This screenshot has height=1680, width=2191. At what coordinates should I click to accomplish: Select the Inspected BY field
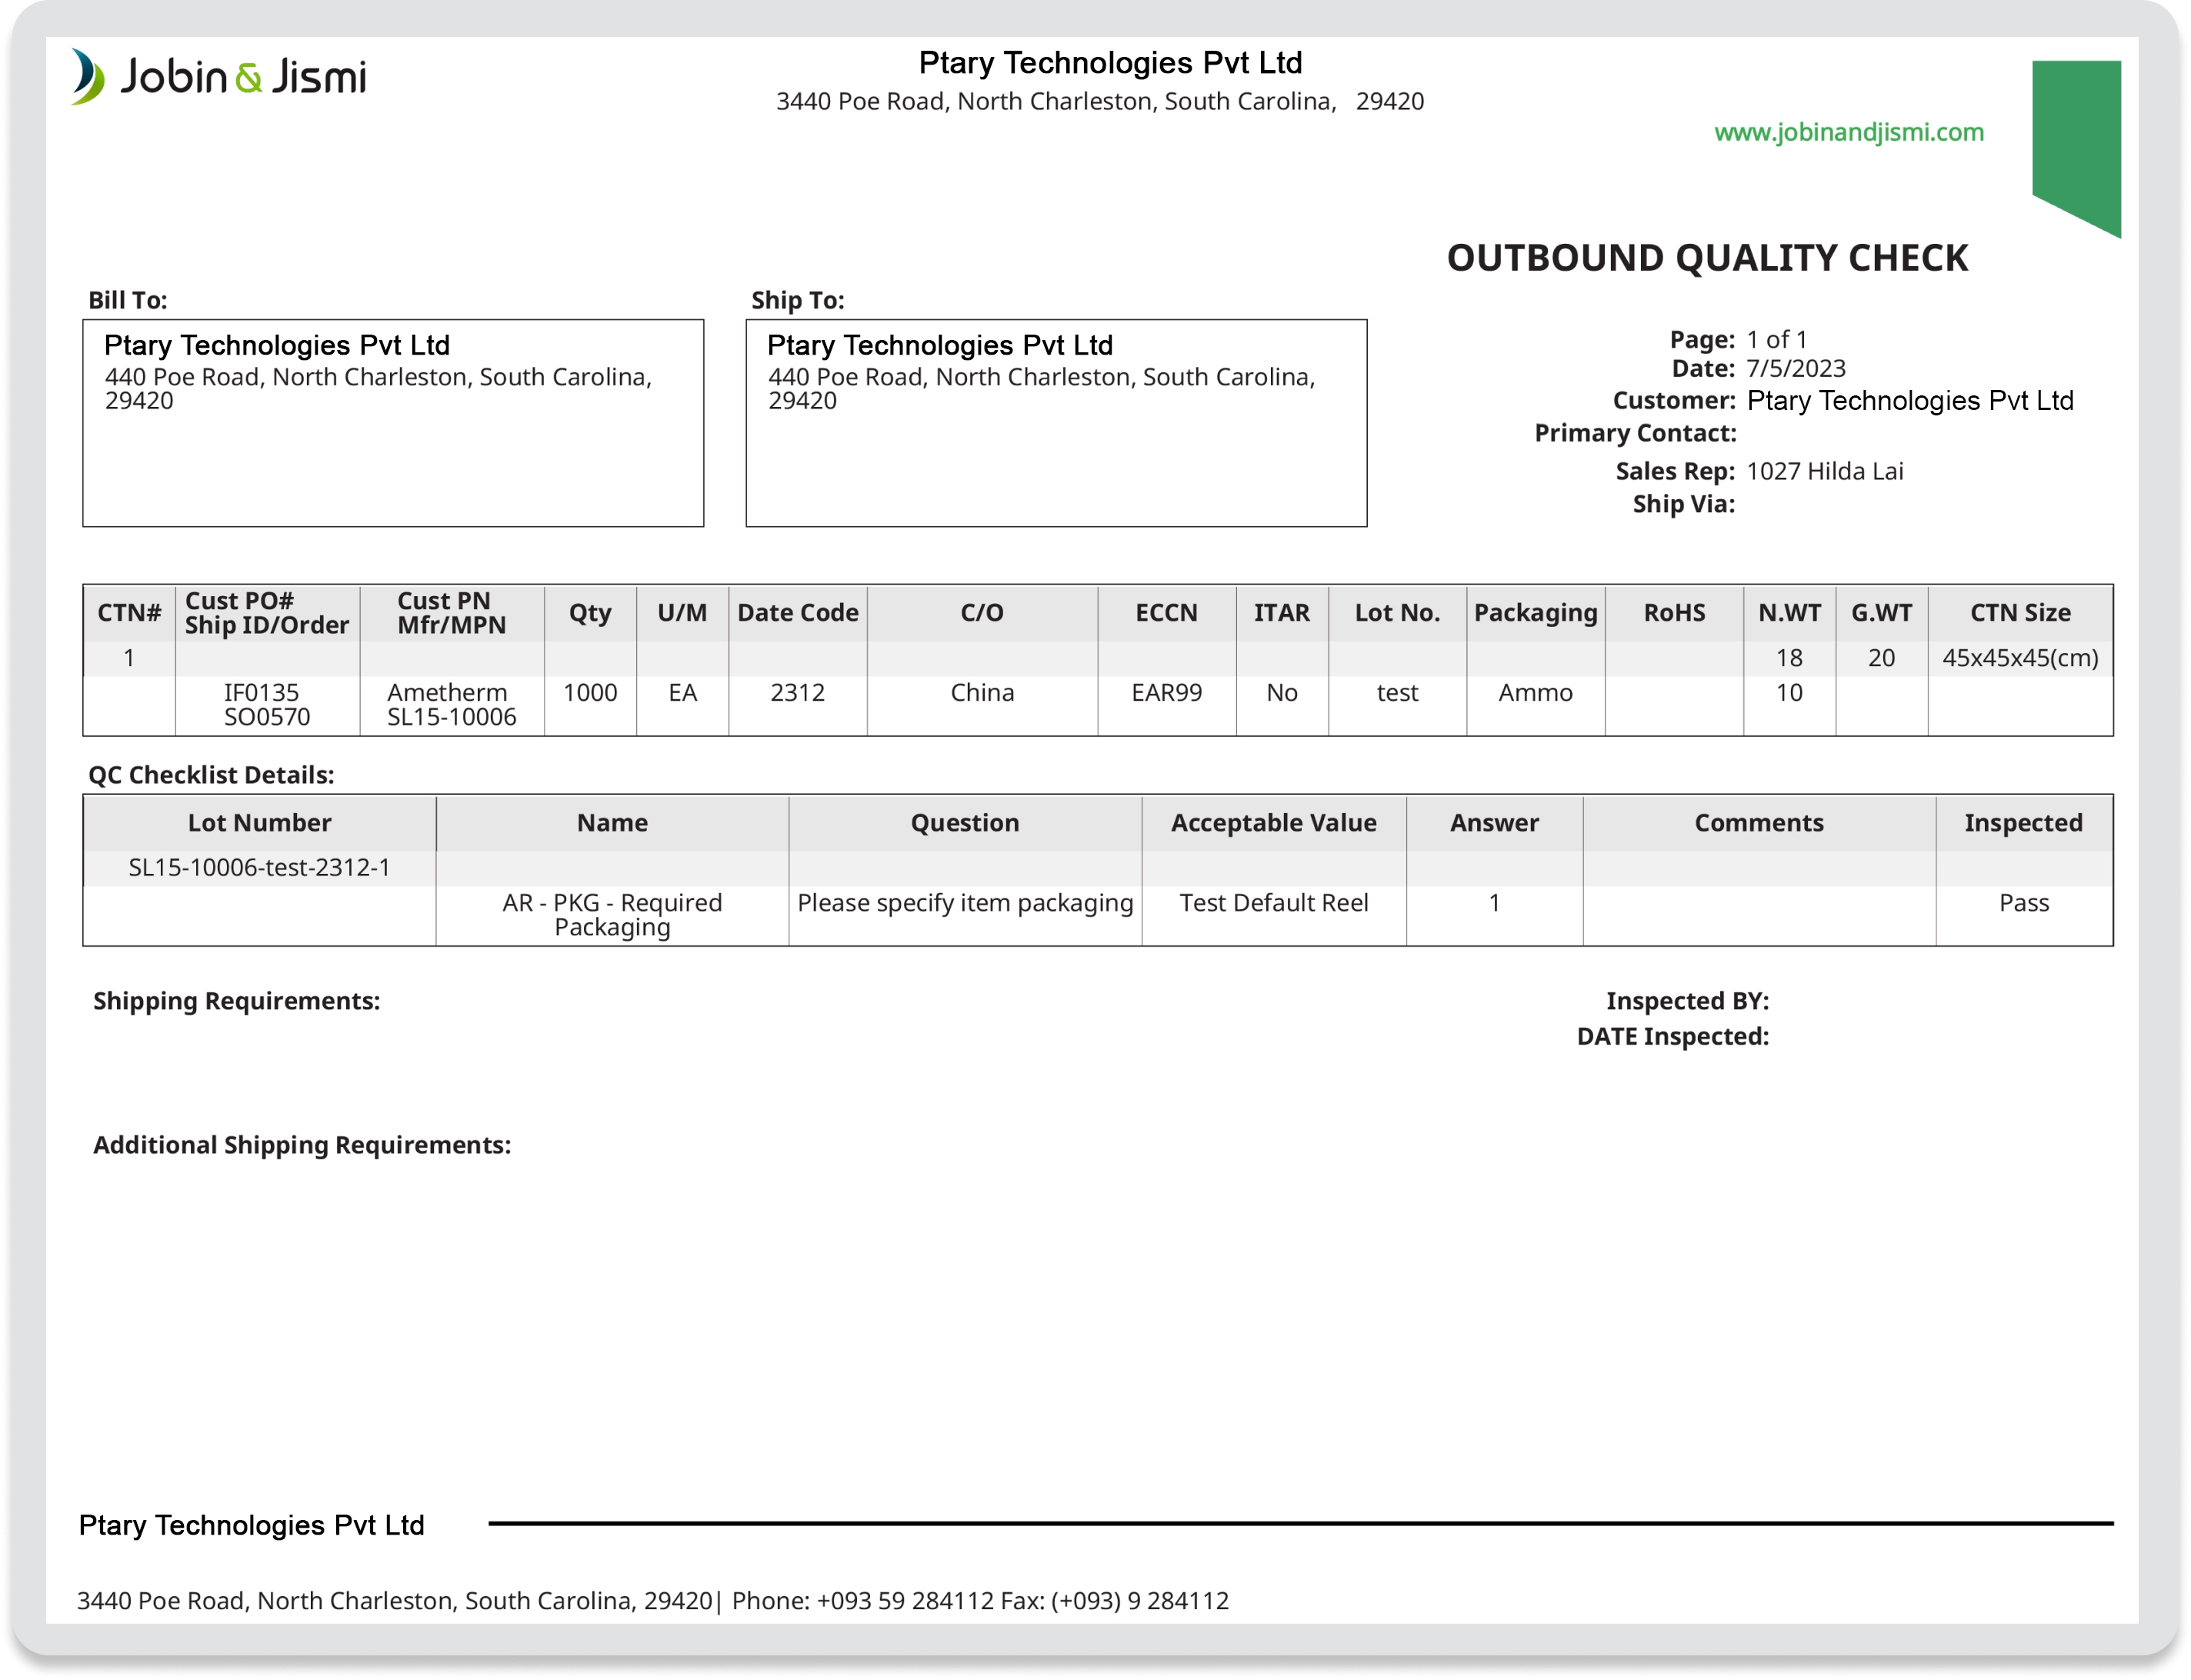[1687, 1000]
